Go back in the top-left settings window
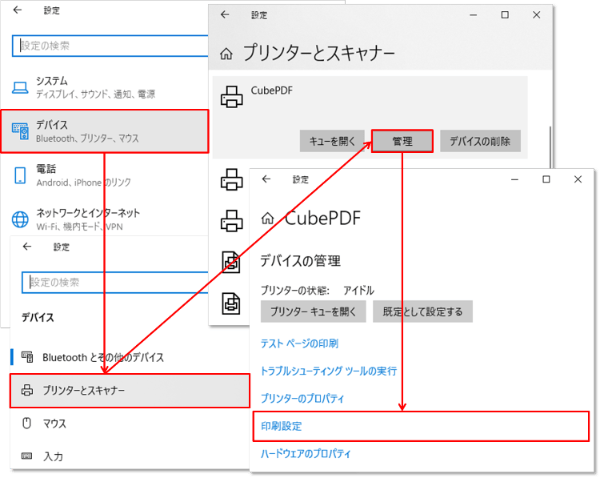This screenshot has height=478, width=600. coord(18,10)
